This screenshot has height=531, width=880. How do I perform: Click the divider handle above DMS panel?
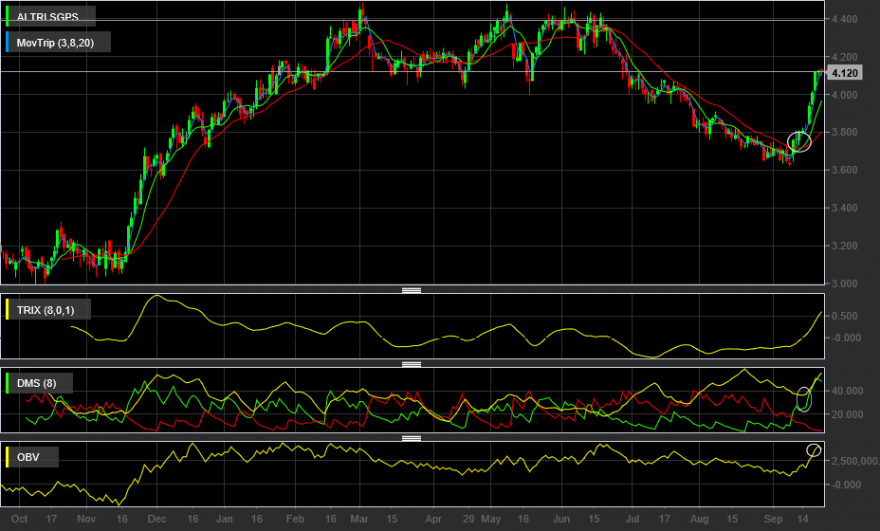[x=411, y=364]
